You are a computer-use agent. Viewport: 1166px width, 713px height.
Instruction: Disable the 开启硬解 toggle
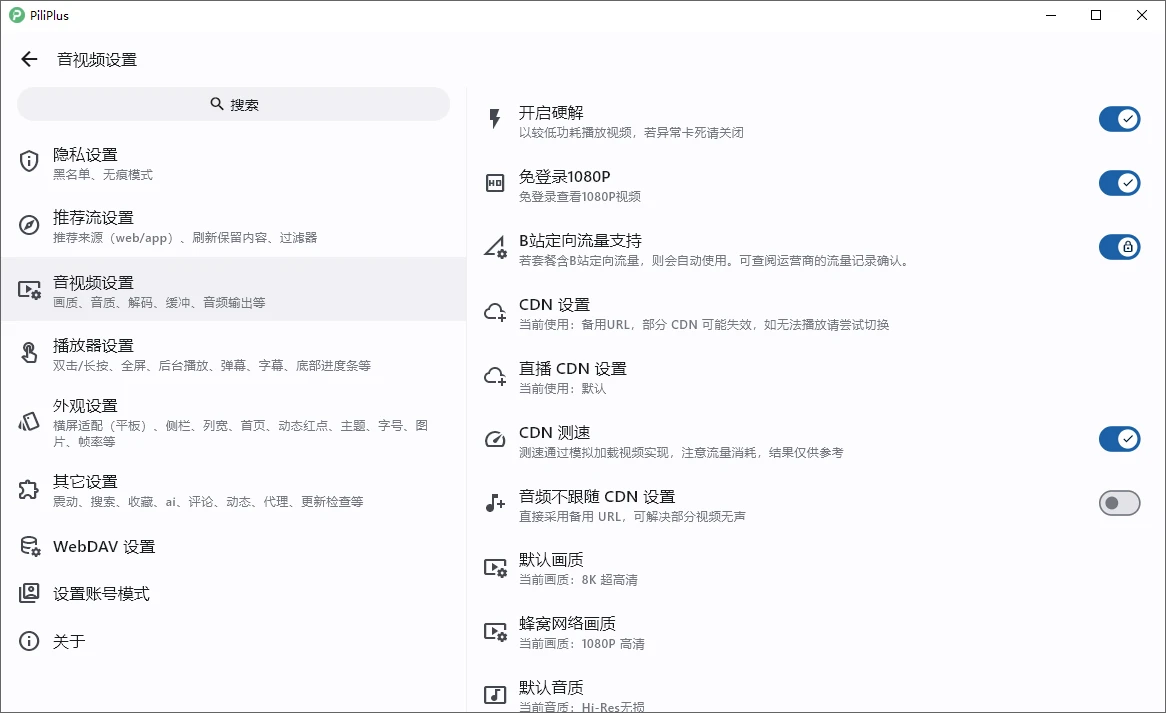point(1119,118)
